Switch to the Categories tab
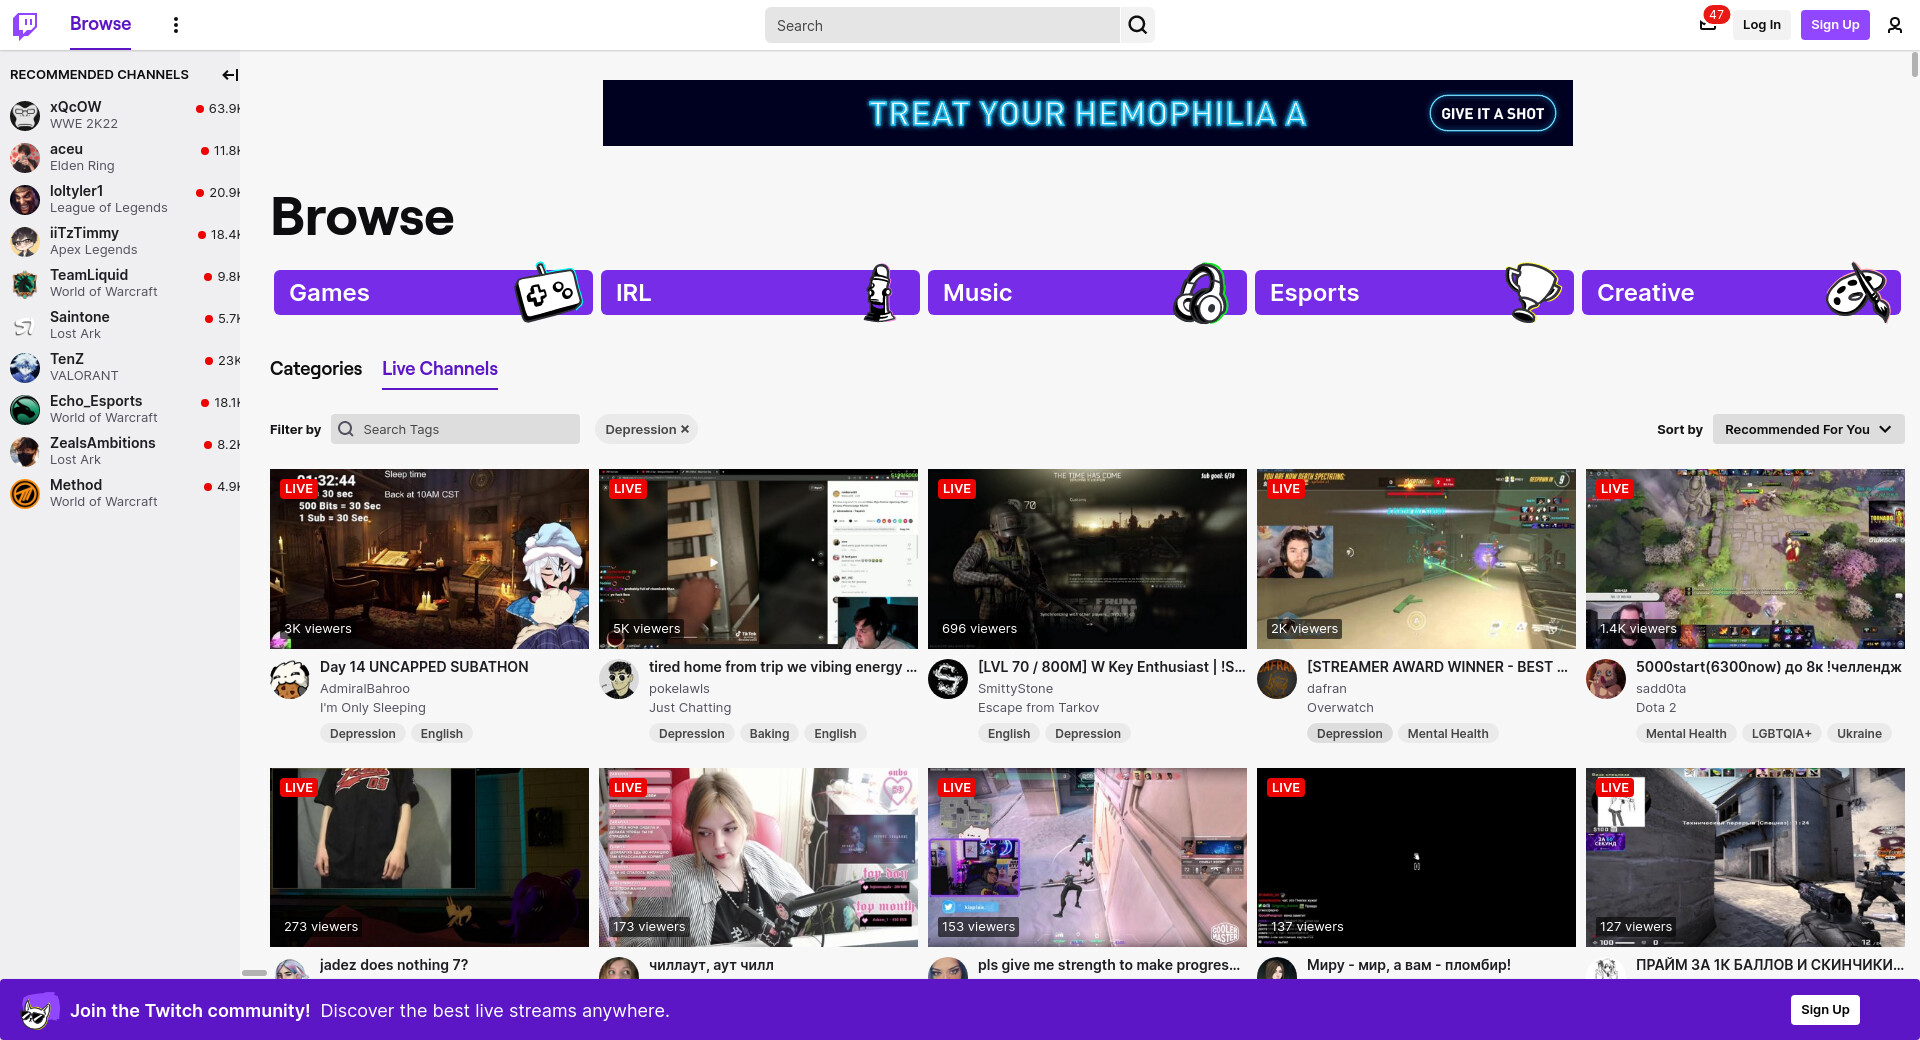The height and width of the screenshot is (1040, 1920). point(316,369)
